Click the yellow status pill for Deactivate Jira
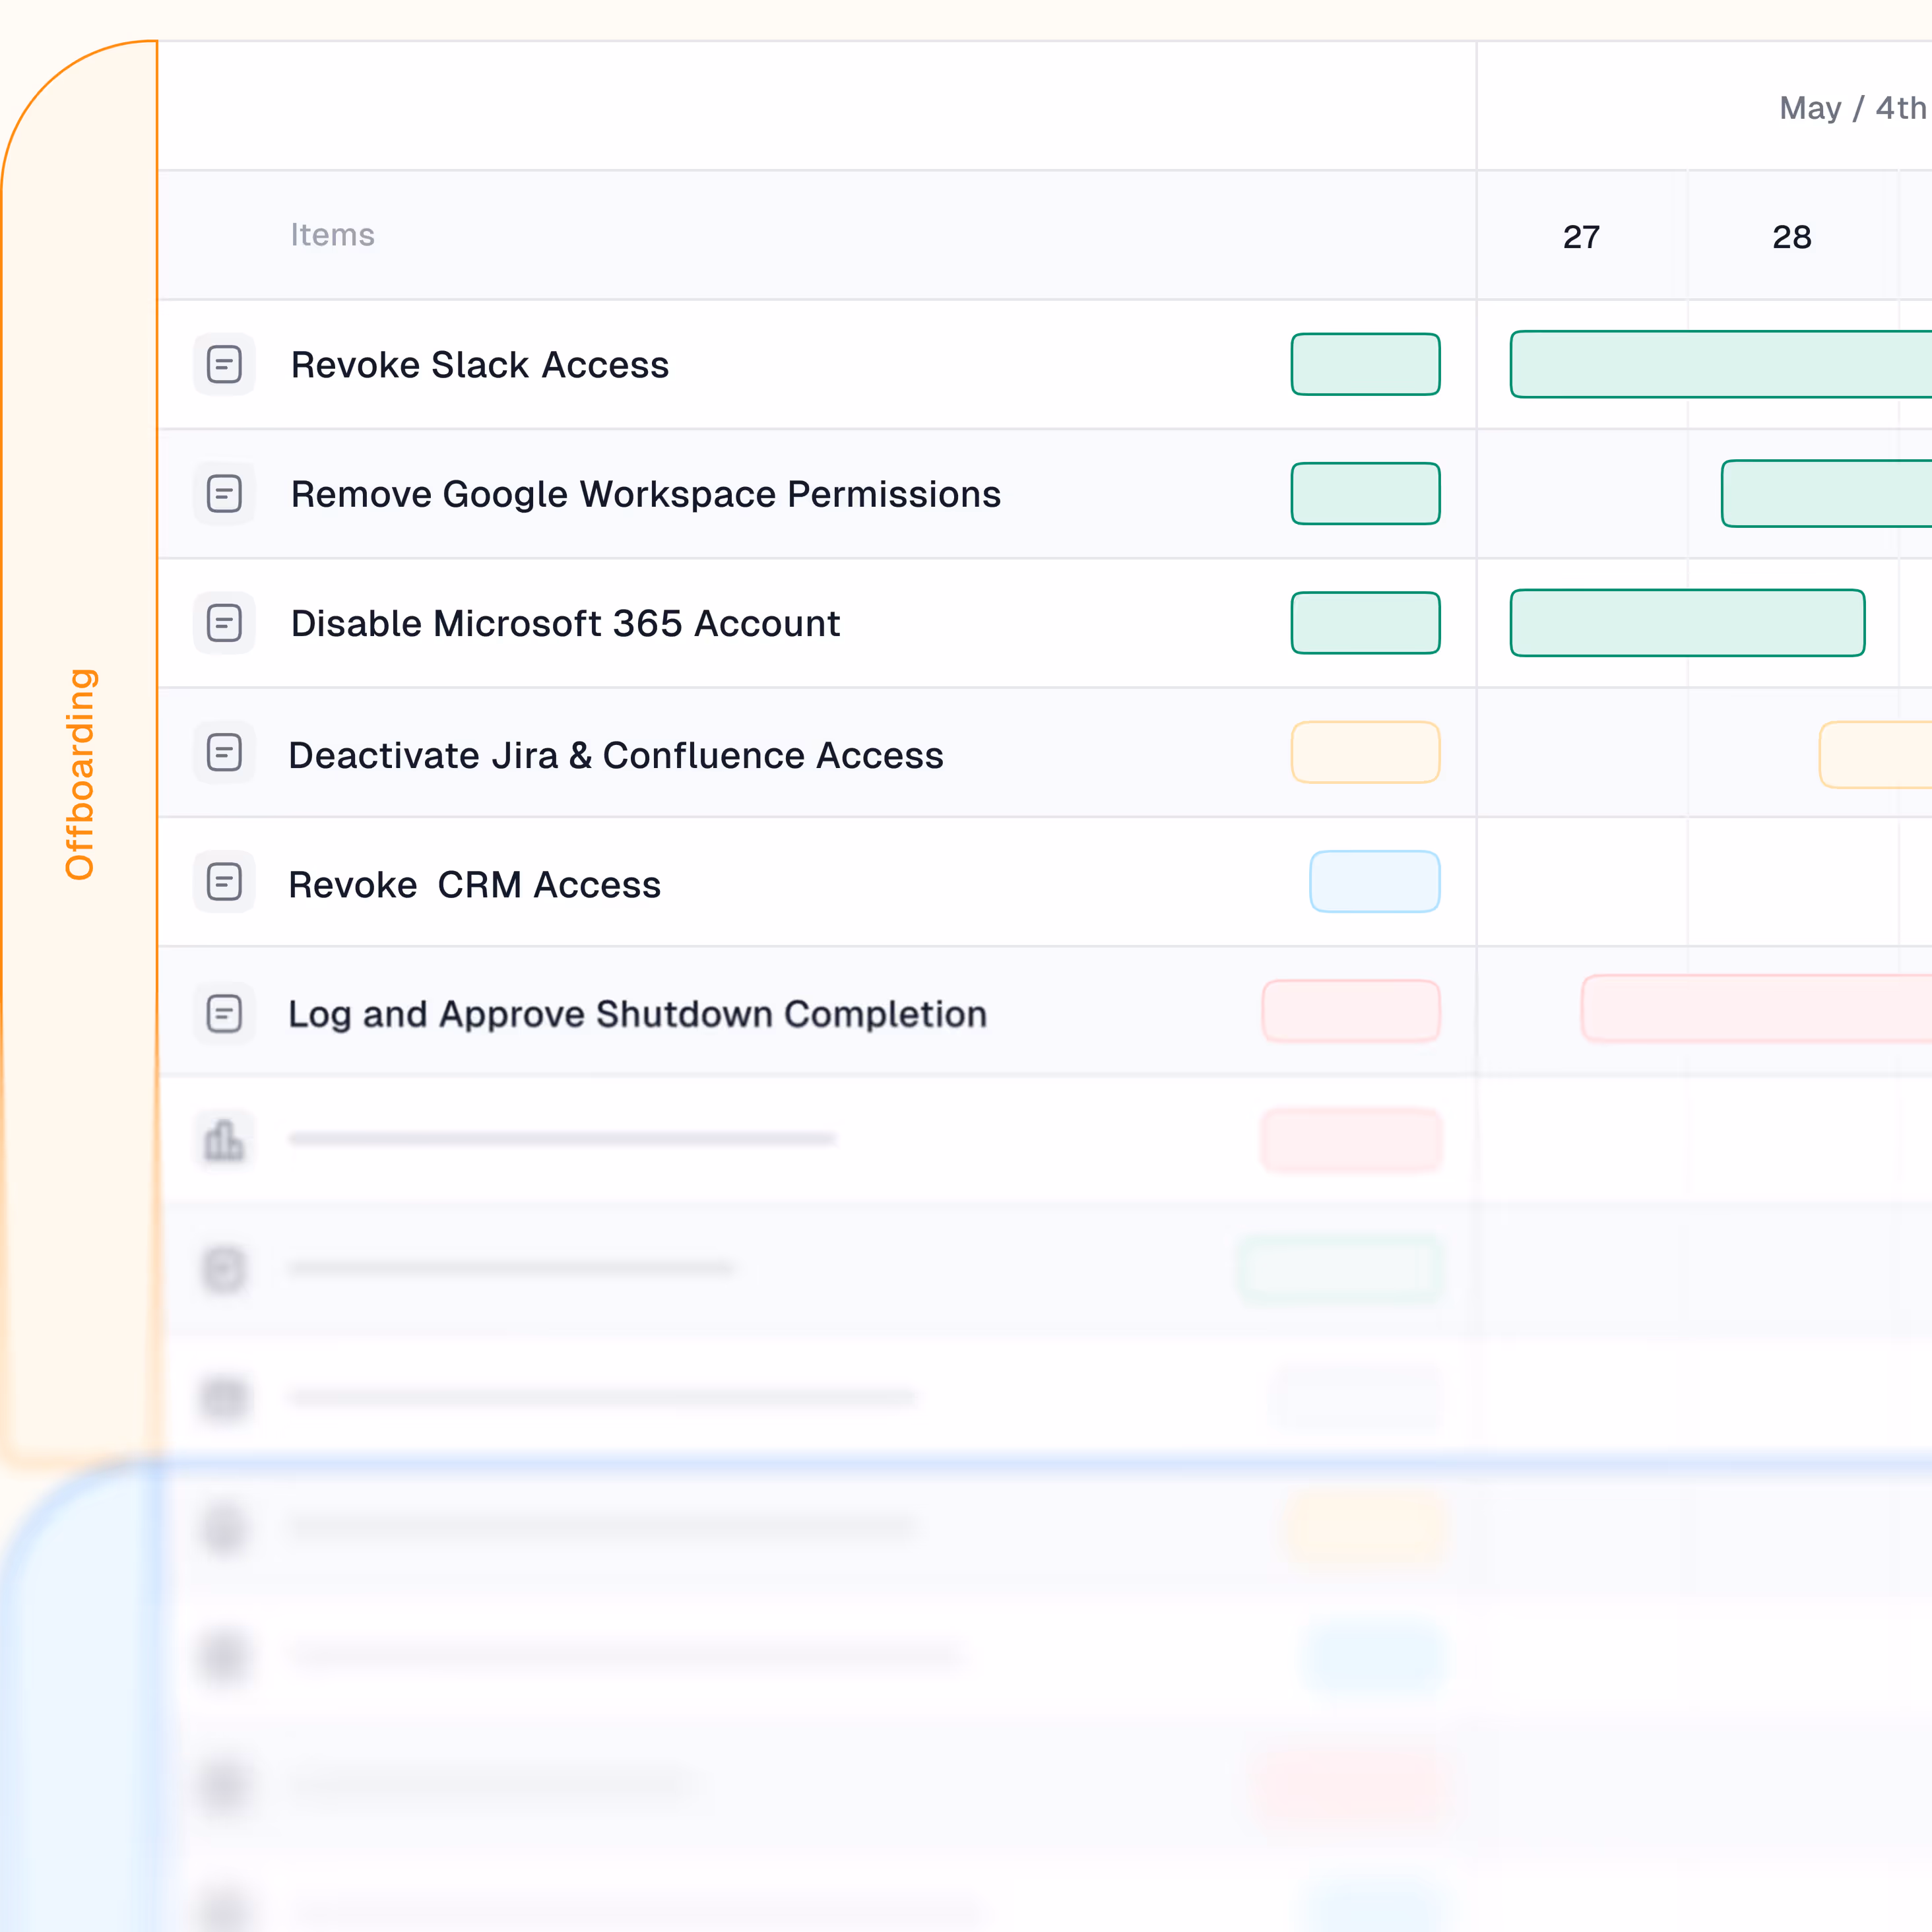This screenshot has height=1932, width=1932. [x=1365, y=752]
